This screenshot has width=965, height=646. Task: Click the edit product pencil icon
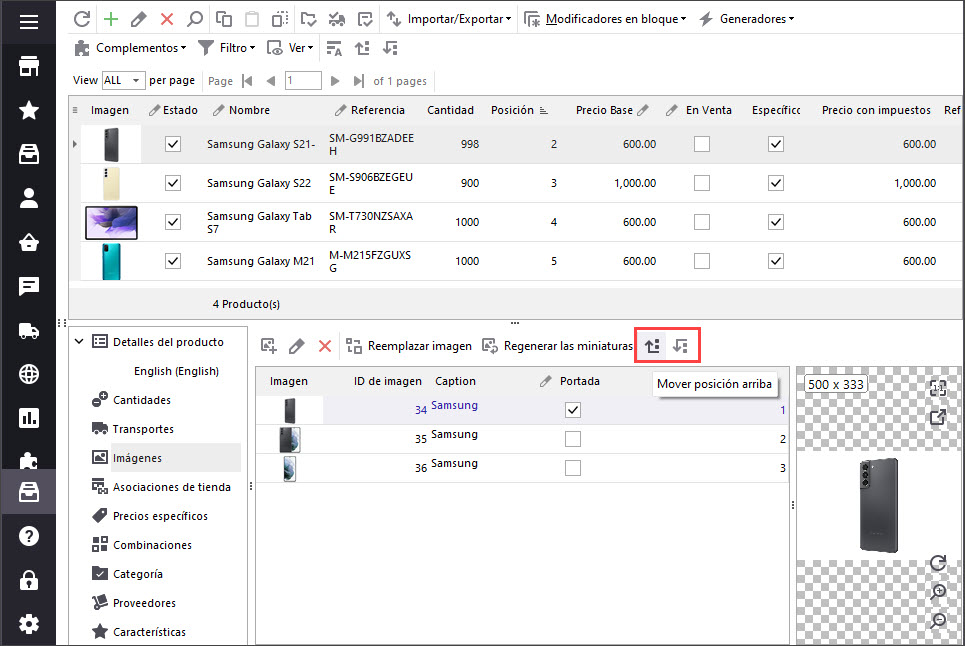click(138, 18)
